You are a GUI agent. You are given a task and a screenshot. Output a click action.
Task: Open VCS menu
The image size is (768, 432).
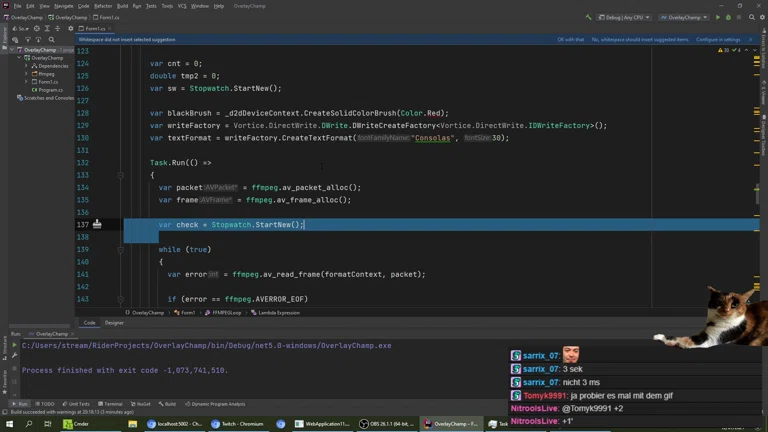[182, 6]
